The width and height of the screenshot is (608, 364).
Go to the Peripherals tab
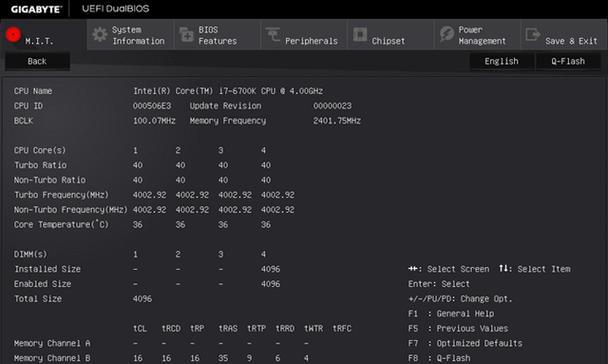[x=304, y=35]
